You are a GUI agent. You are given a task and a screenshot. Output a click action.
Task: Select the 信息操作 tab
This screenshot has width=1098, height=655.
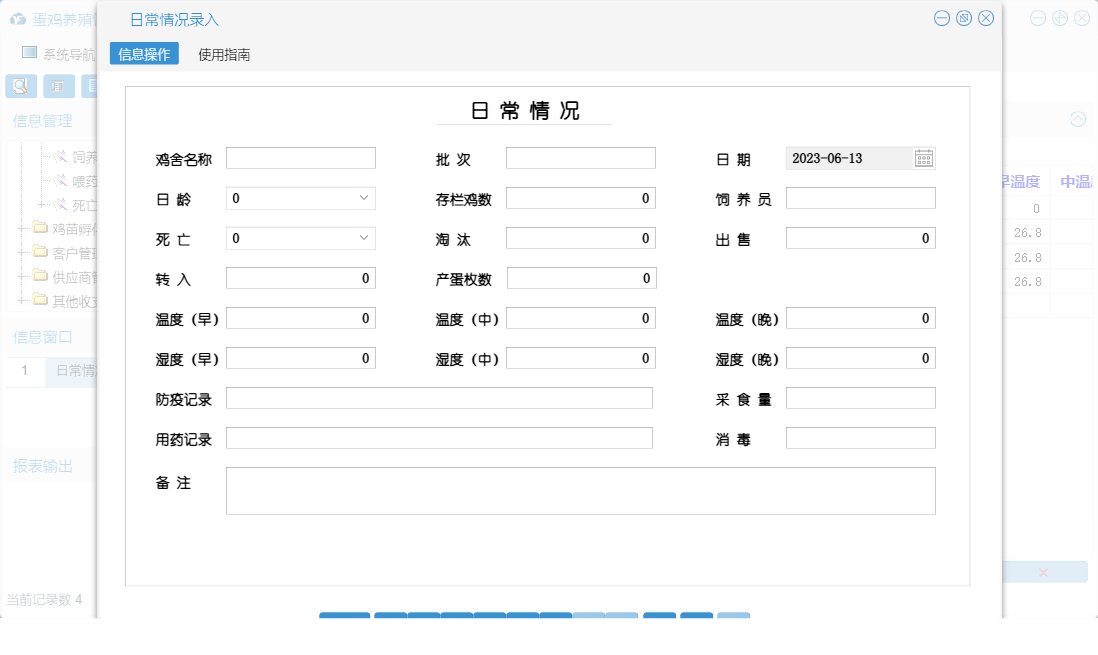(x=144, y=55)
